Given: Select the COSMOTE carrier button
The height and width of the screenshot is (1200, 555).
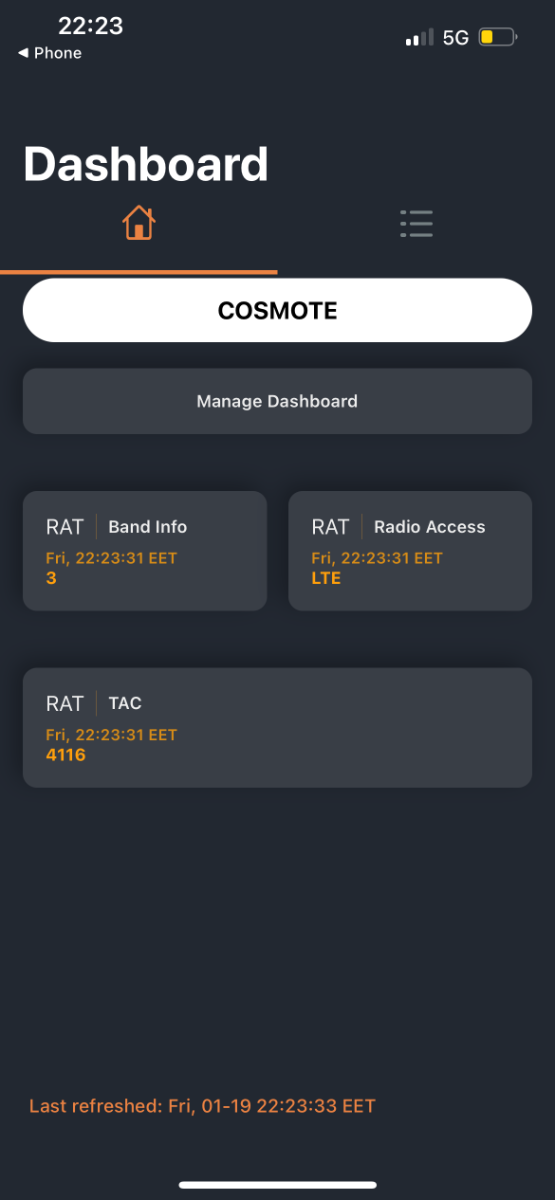Looking at the screenshot, I should coord(277,311).
